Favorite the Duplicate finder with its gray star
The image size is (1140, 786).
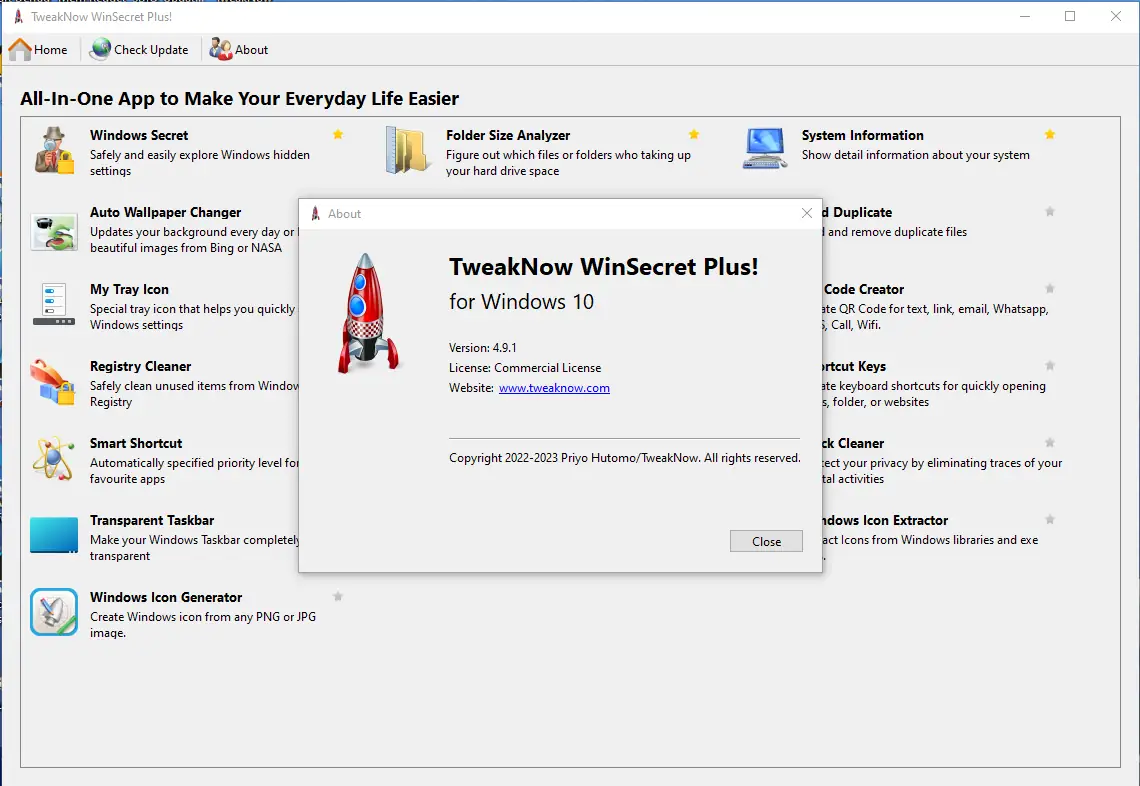point(1050,212)
